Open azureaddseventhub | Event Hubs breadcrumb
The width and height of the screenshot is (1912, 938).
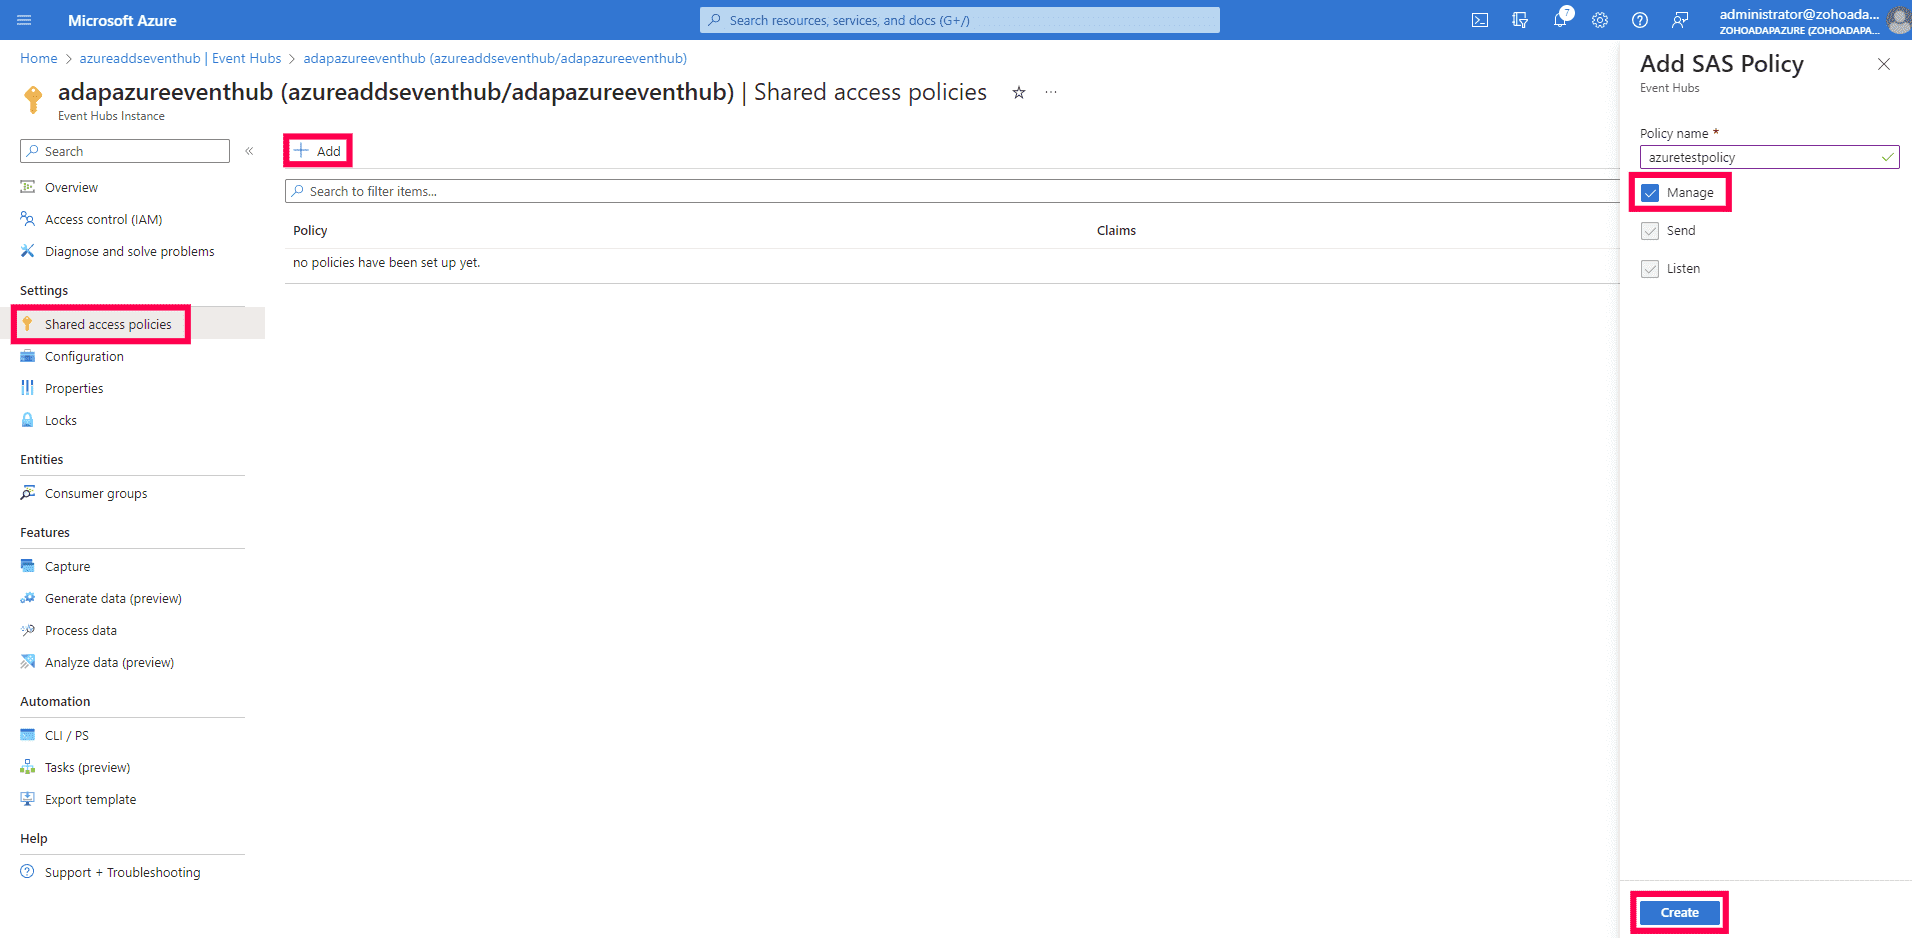pos(180,58)
